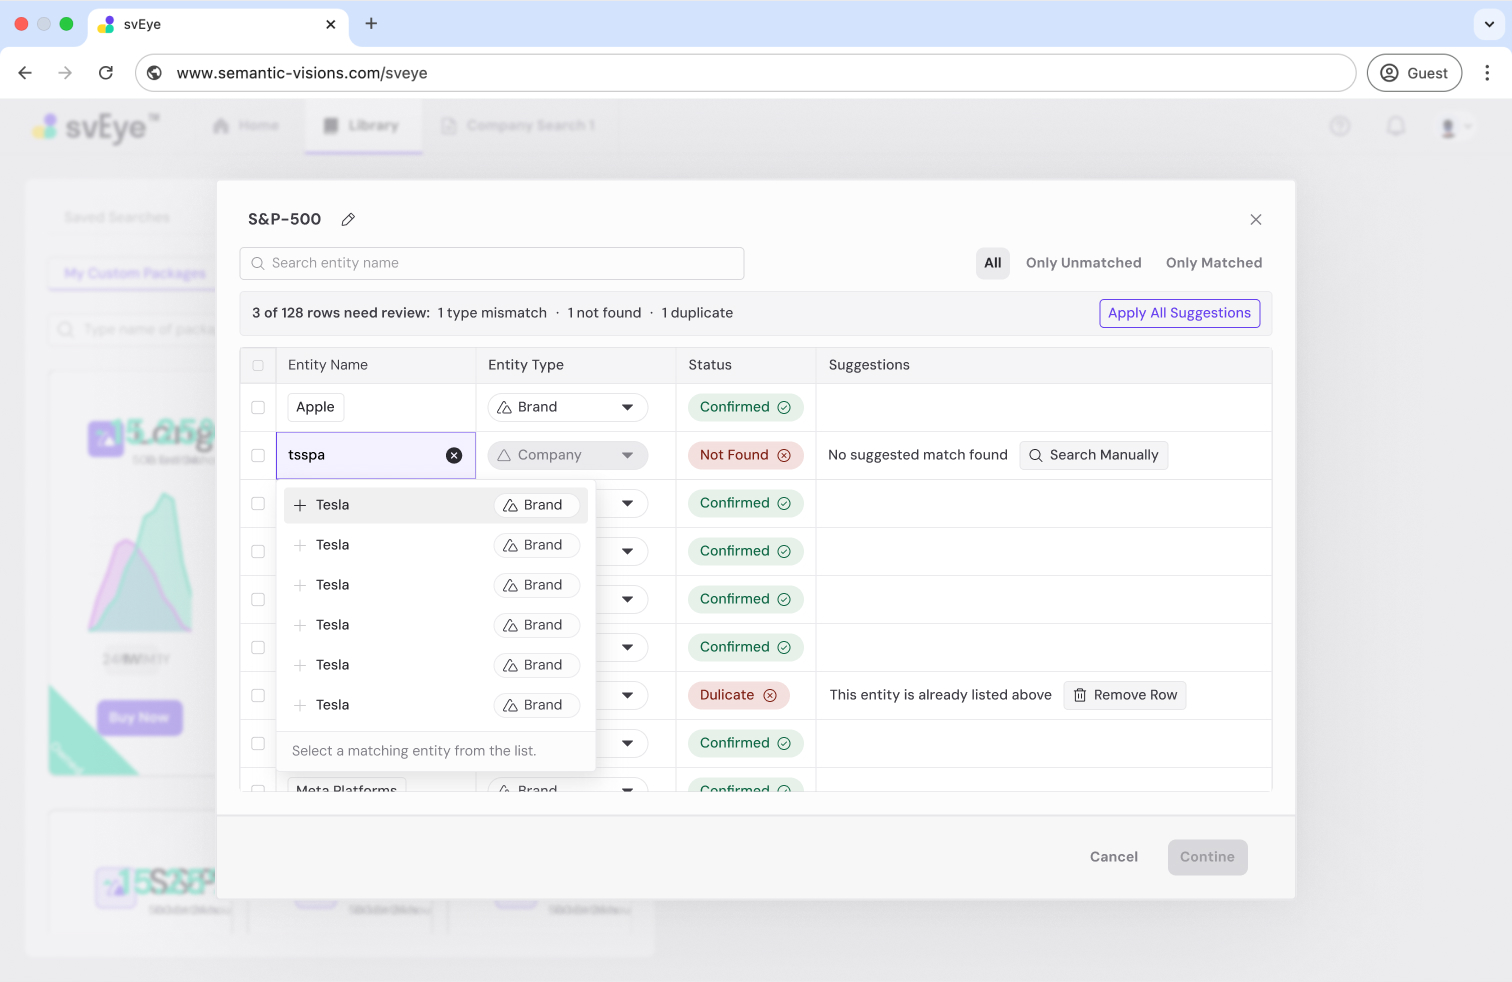Reload the svEye page
This screenshot has height=982, width=1512.
point(106,73)
